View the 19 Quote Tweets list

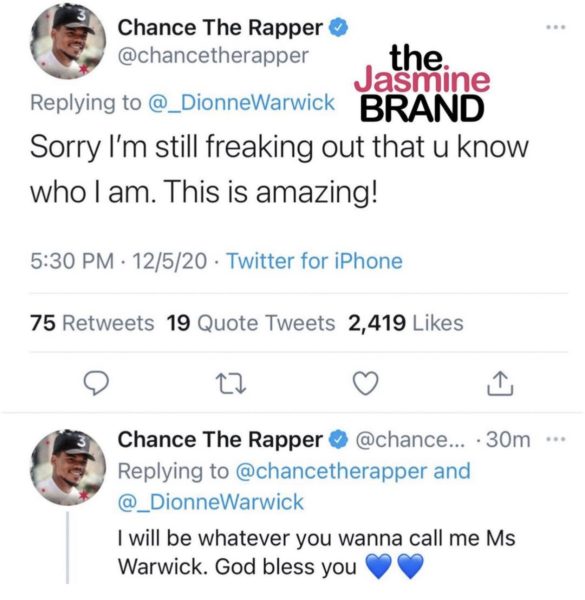coord(251,323)
